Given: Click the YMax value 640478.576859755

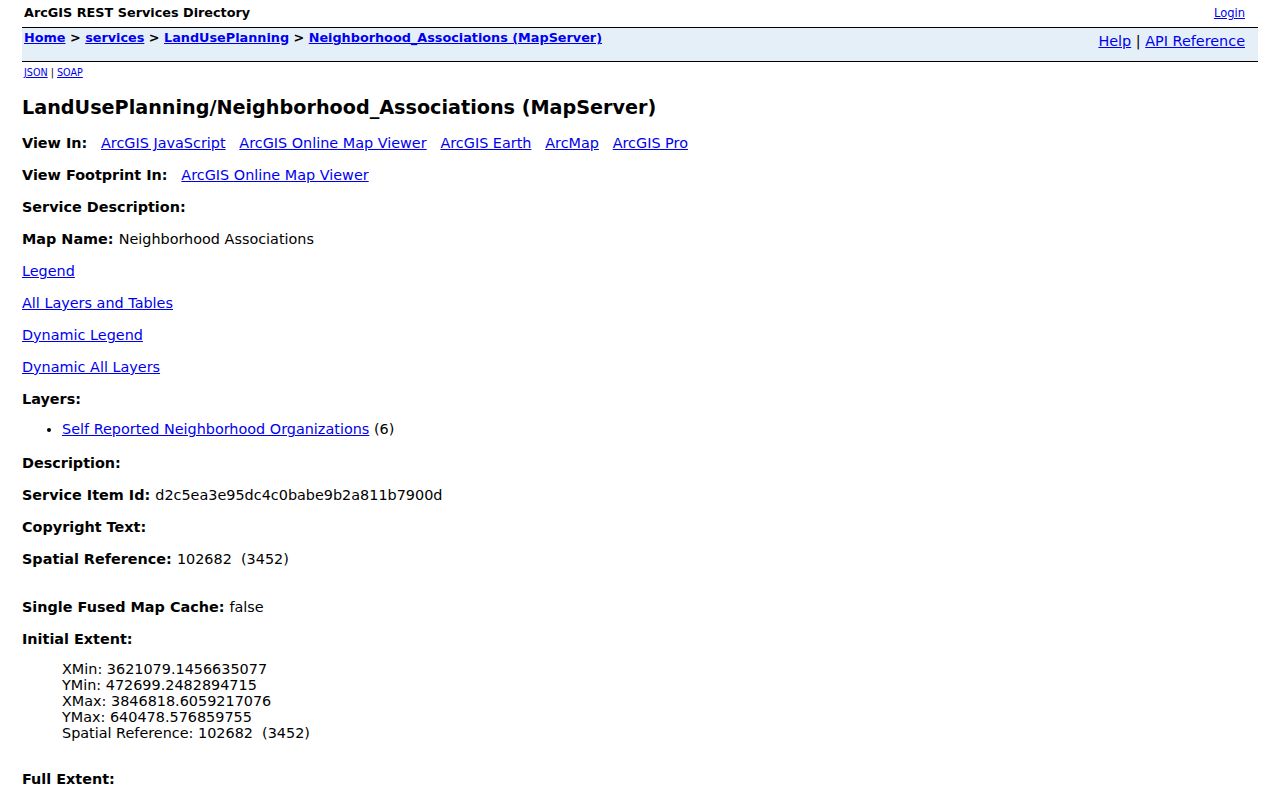Looking at the screenshot, I should [x=181, y=717].
